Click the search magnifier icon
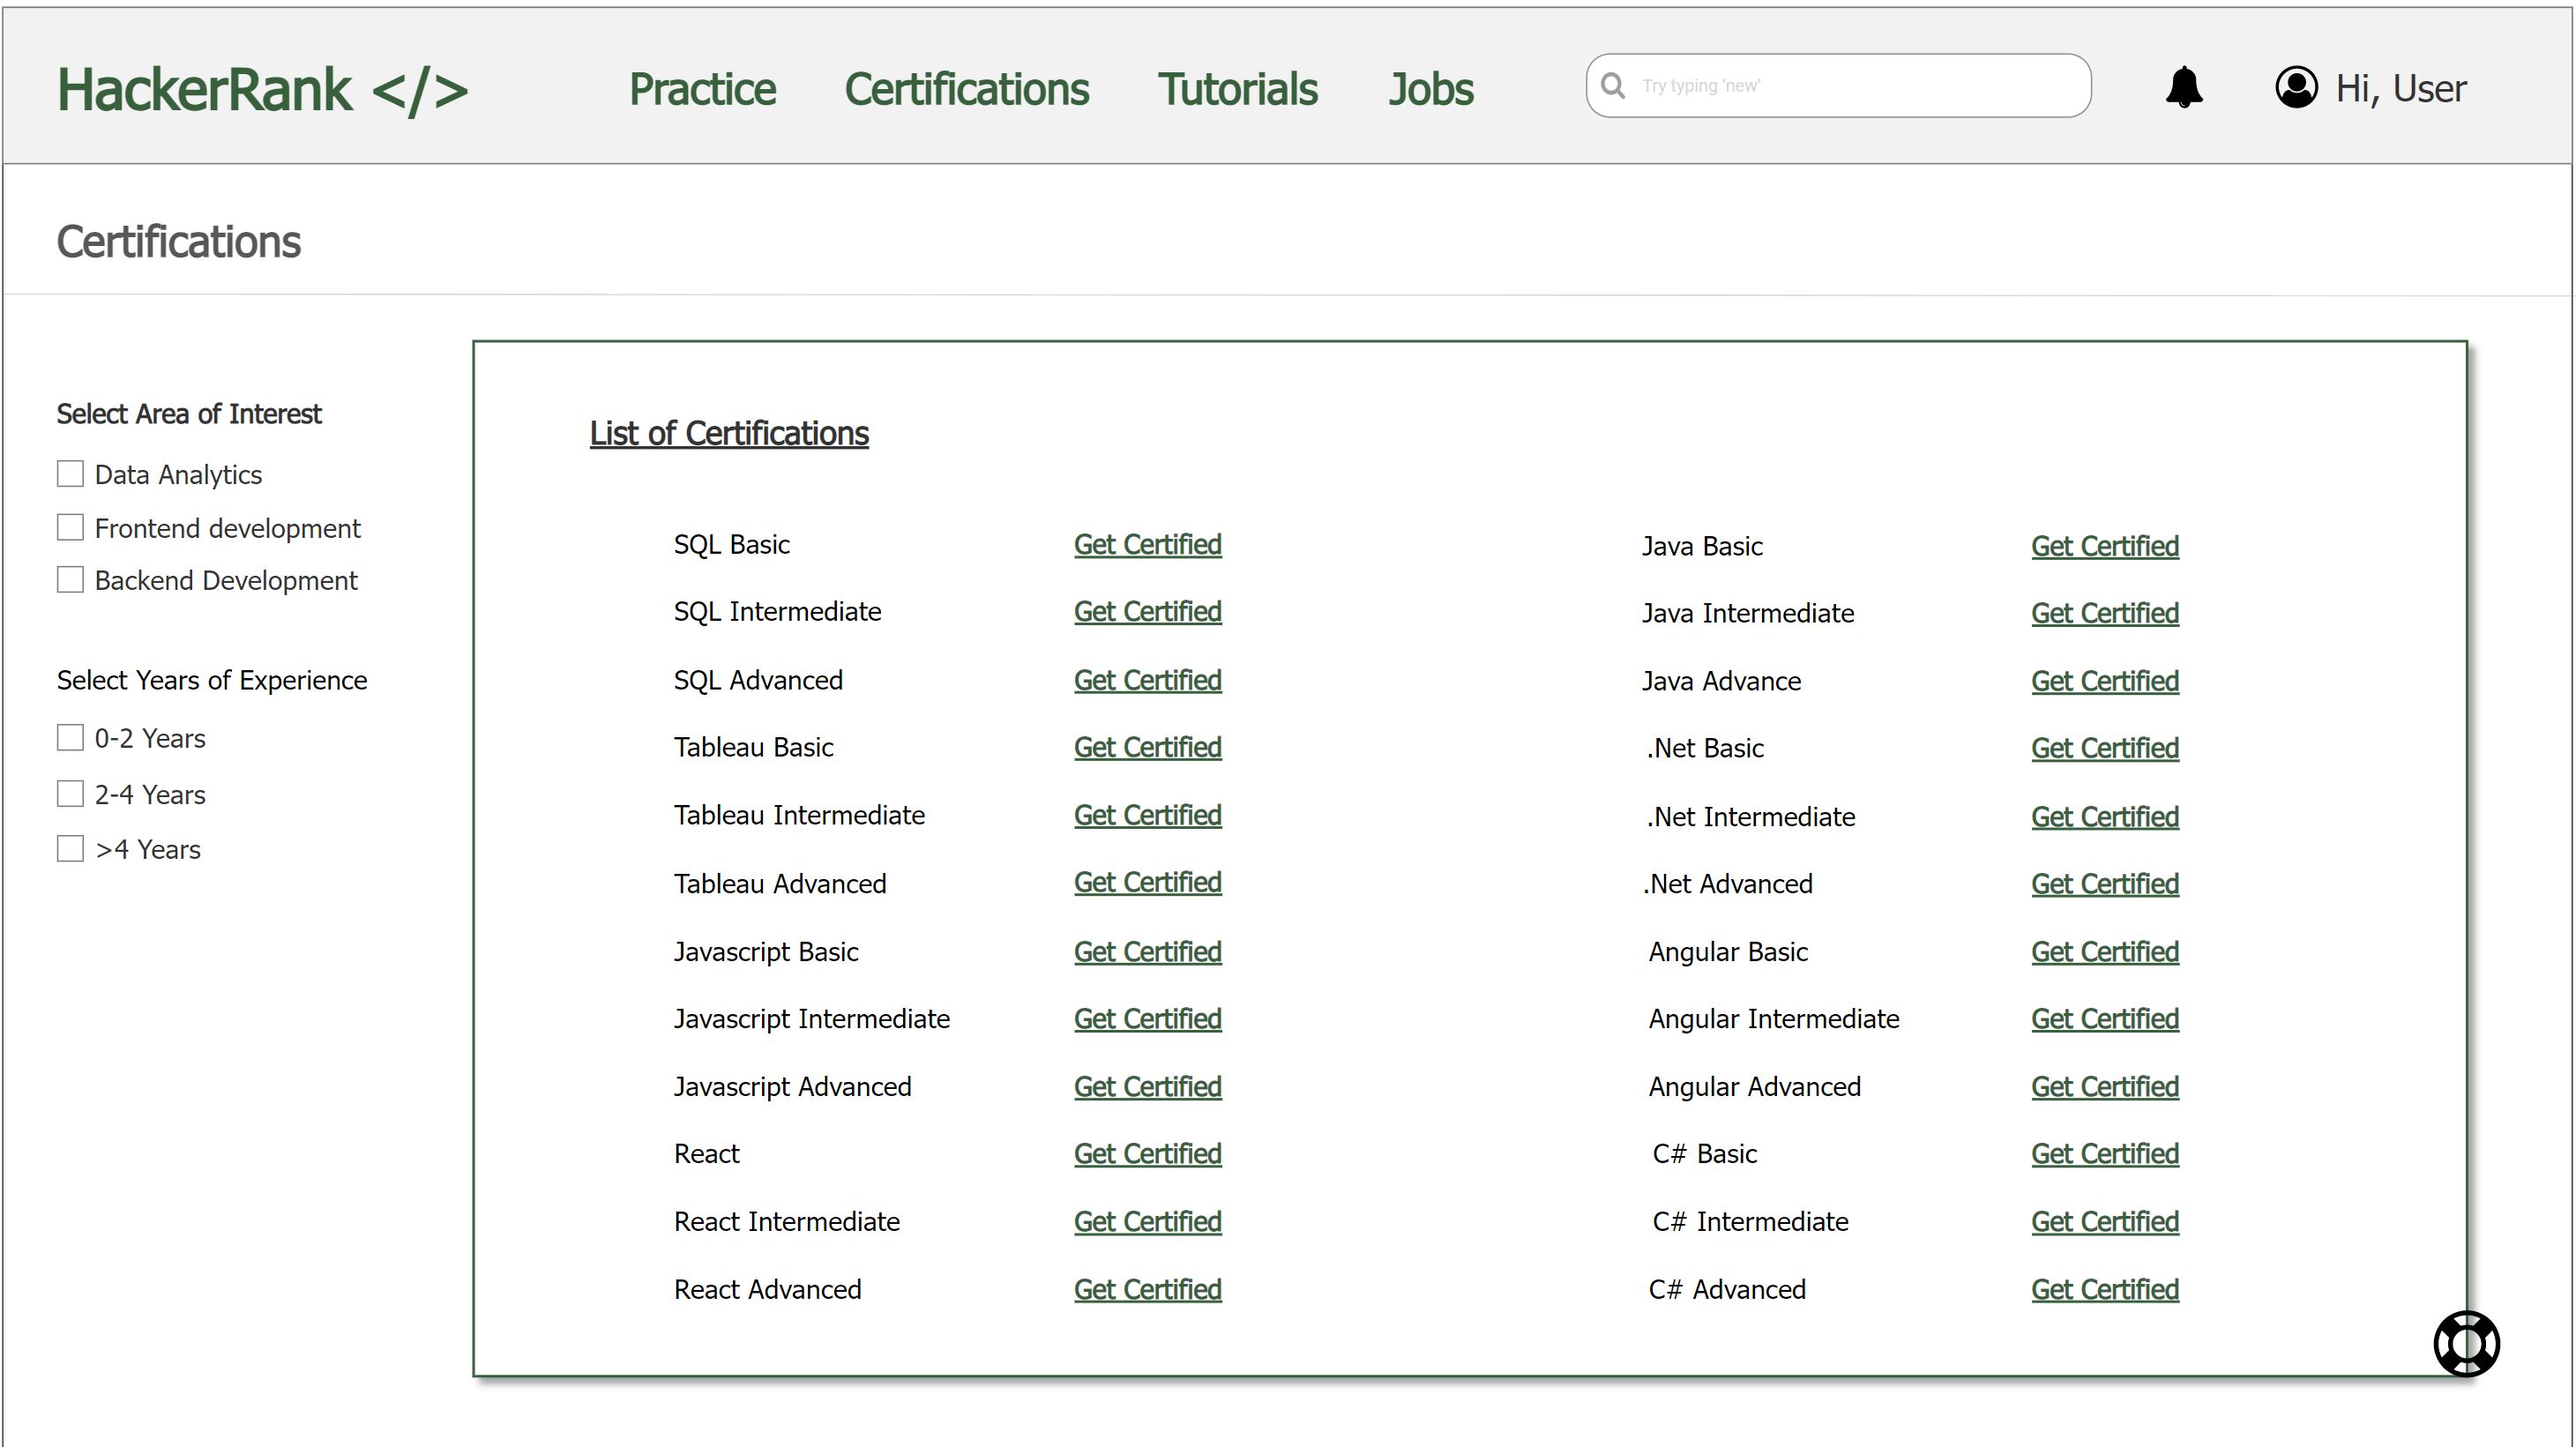 1612,86
